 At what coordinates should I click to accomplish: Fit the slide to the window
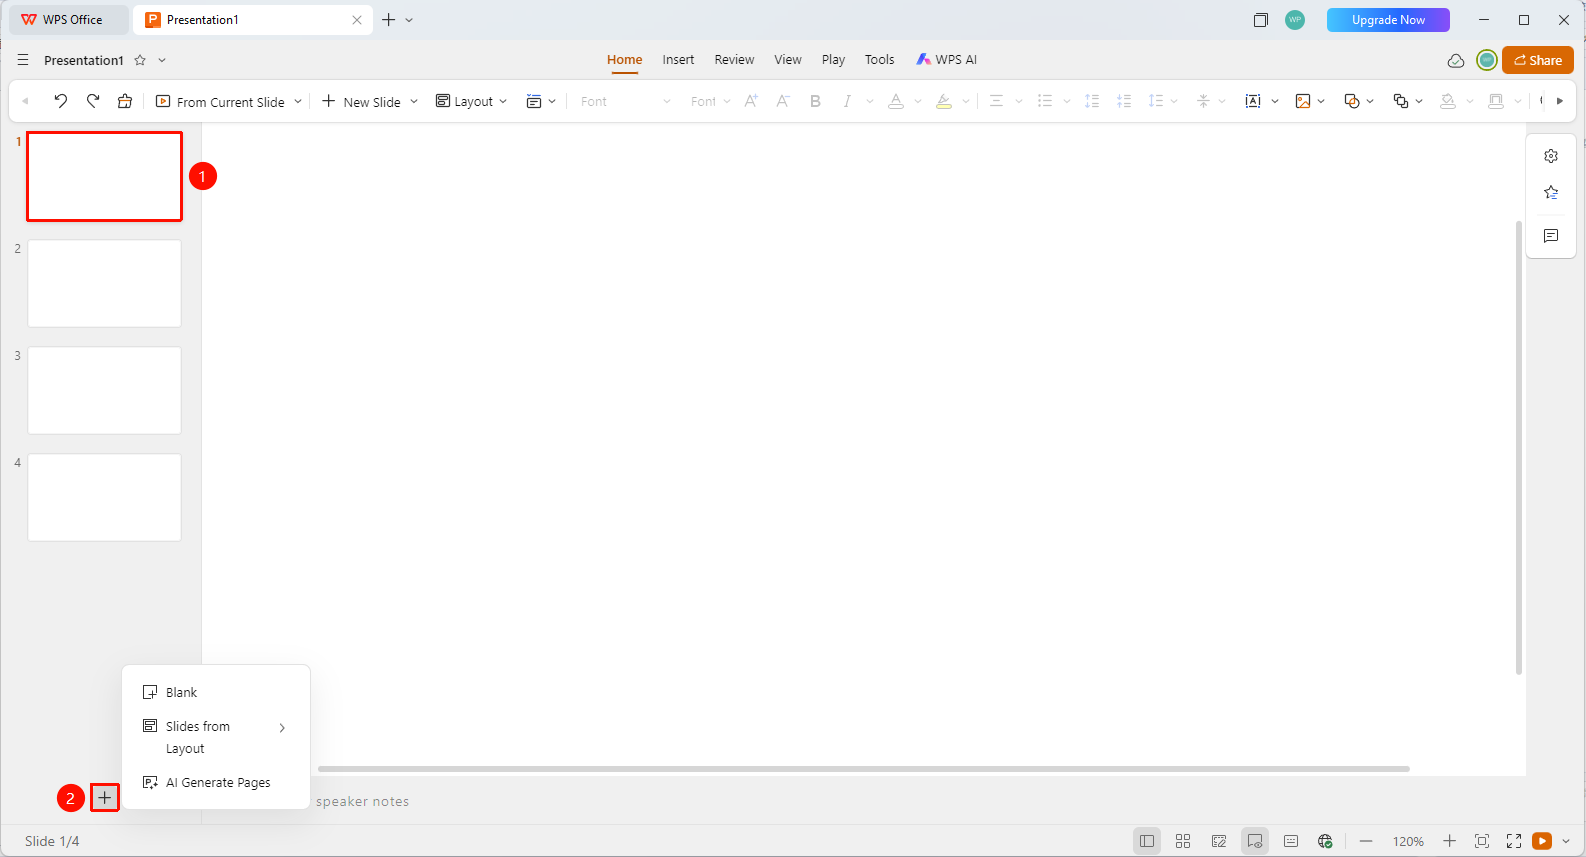[1482, 841]
